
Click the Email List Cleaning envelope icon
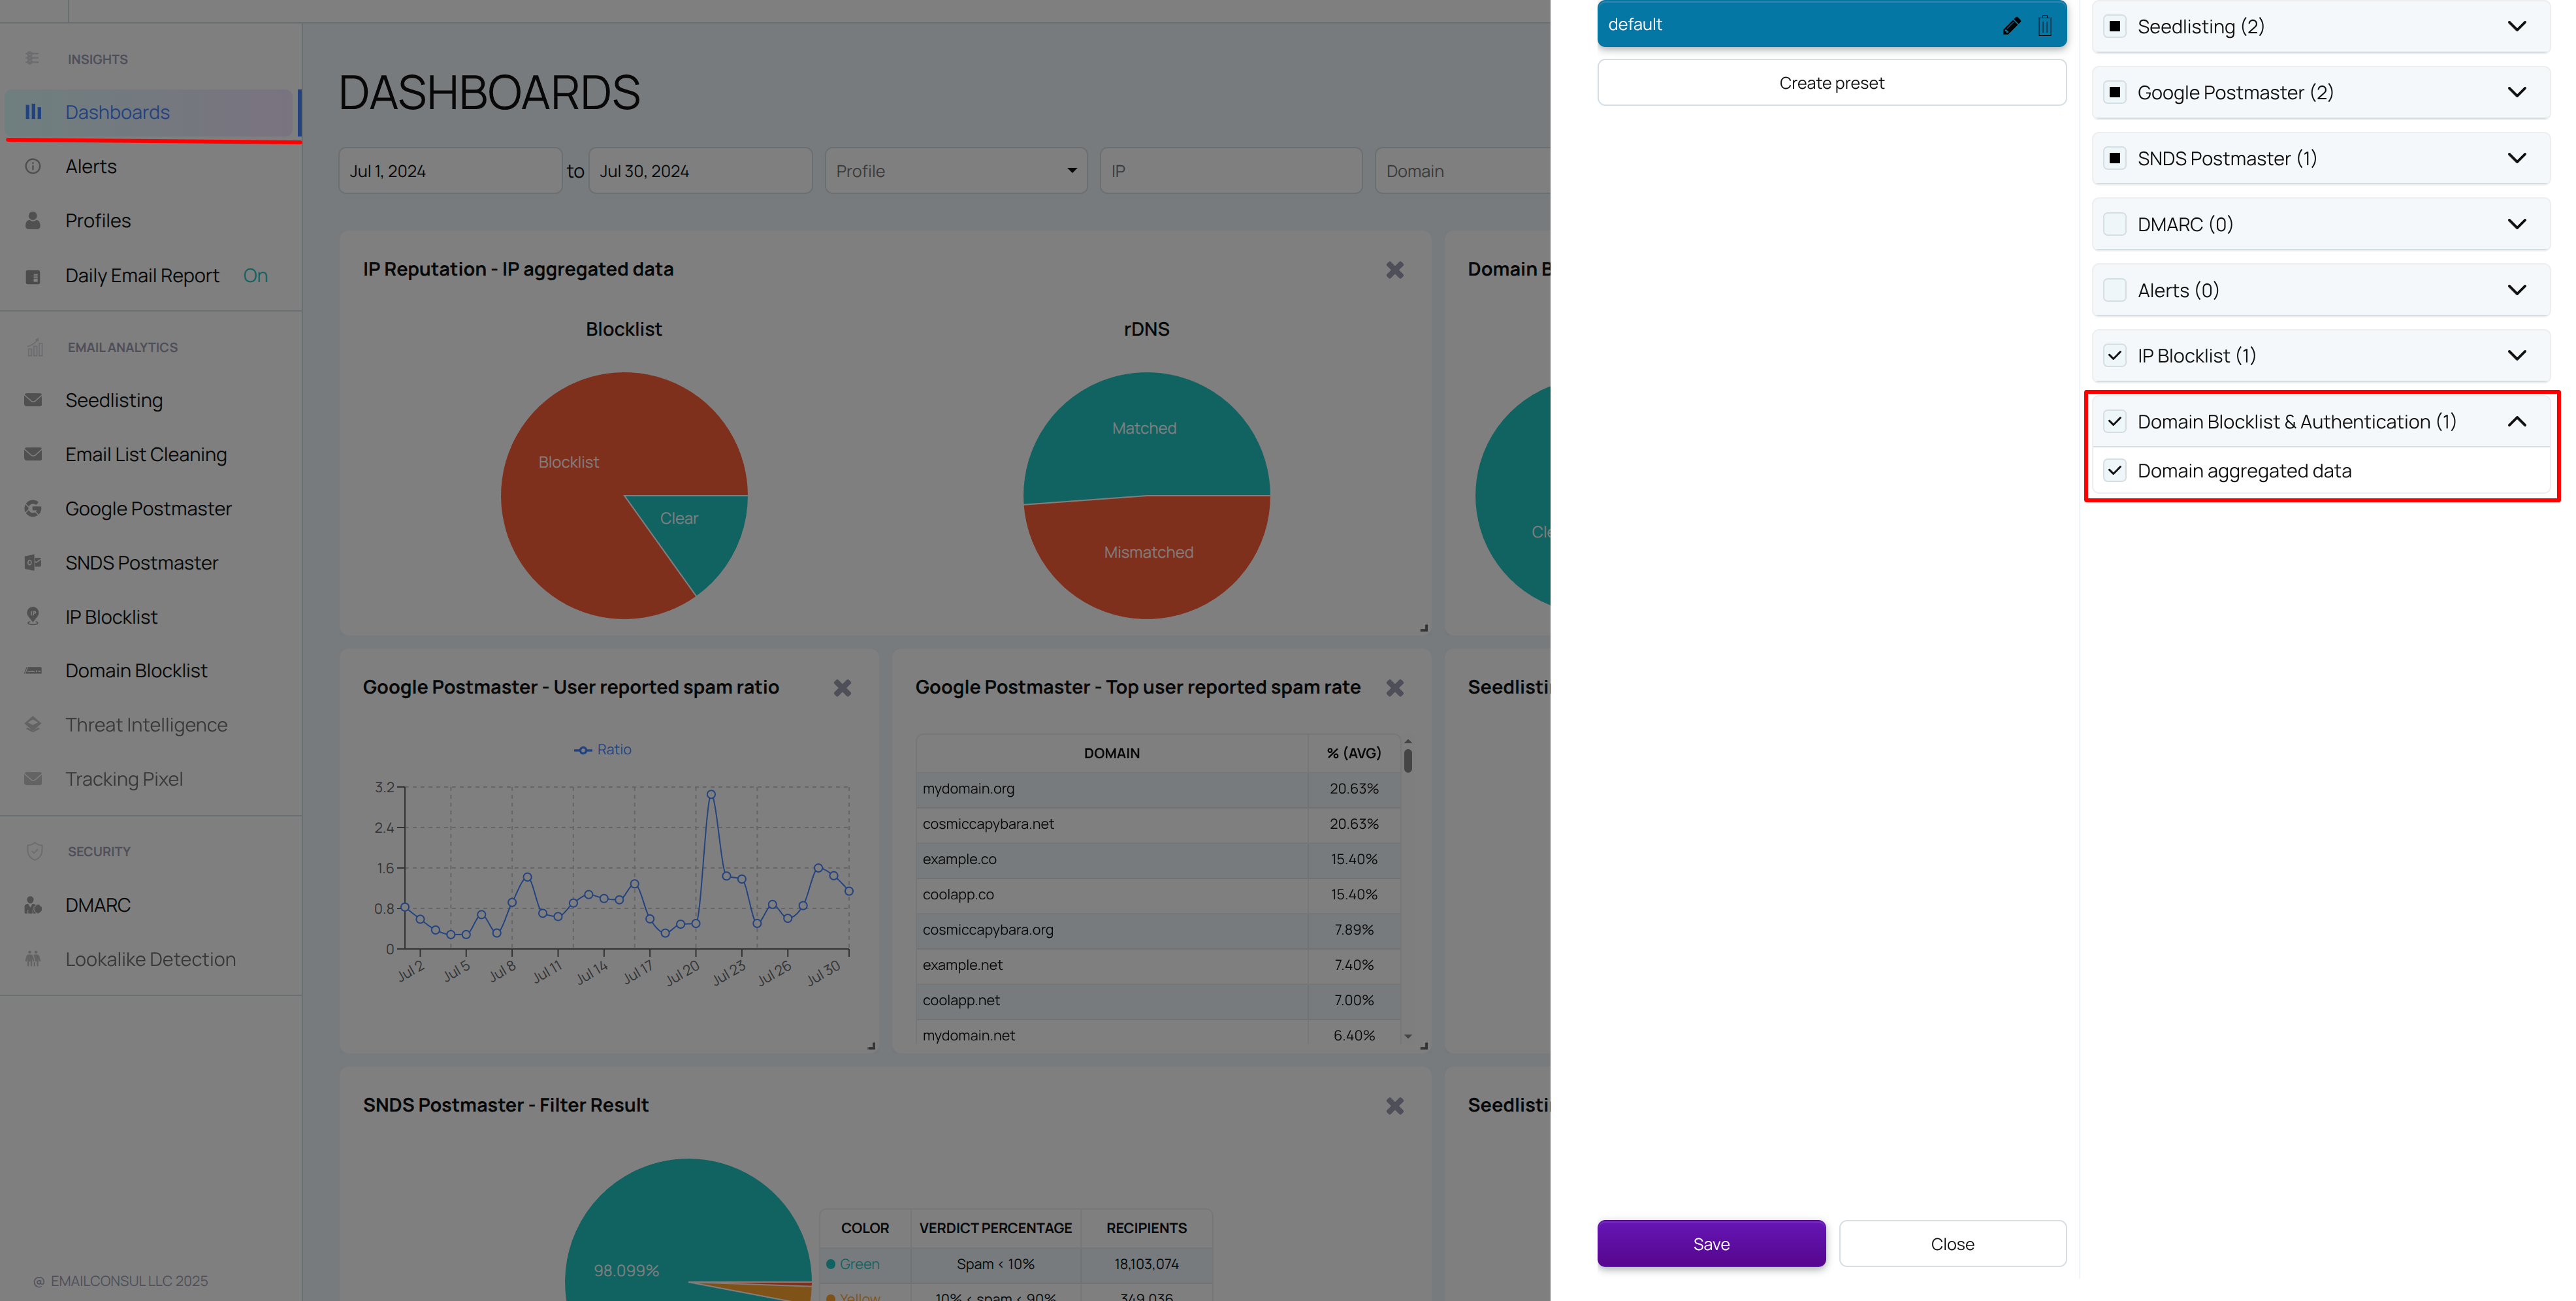33,454
